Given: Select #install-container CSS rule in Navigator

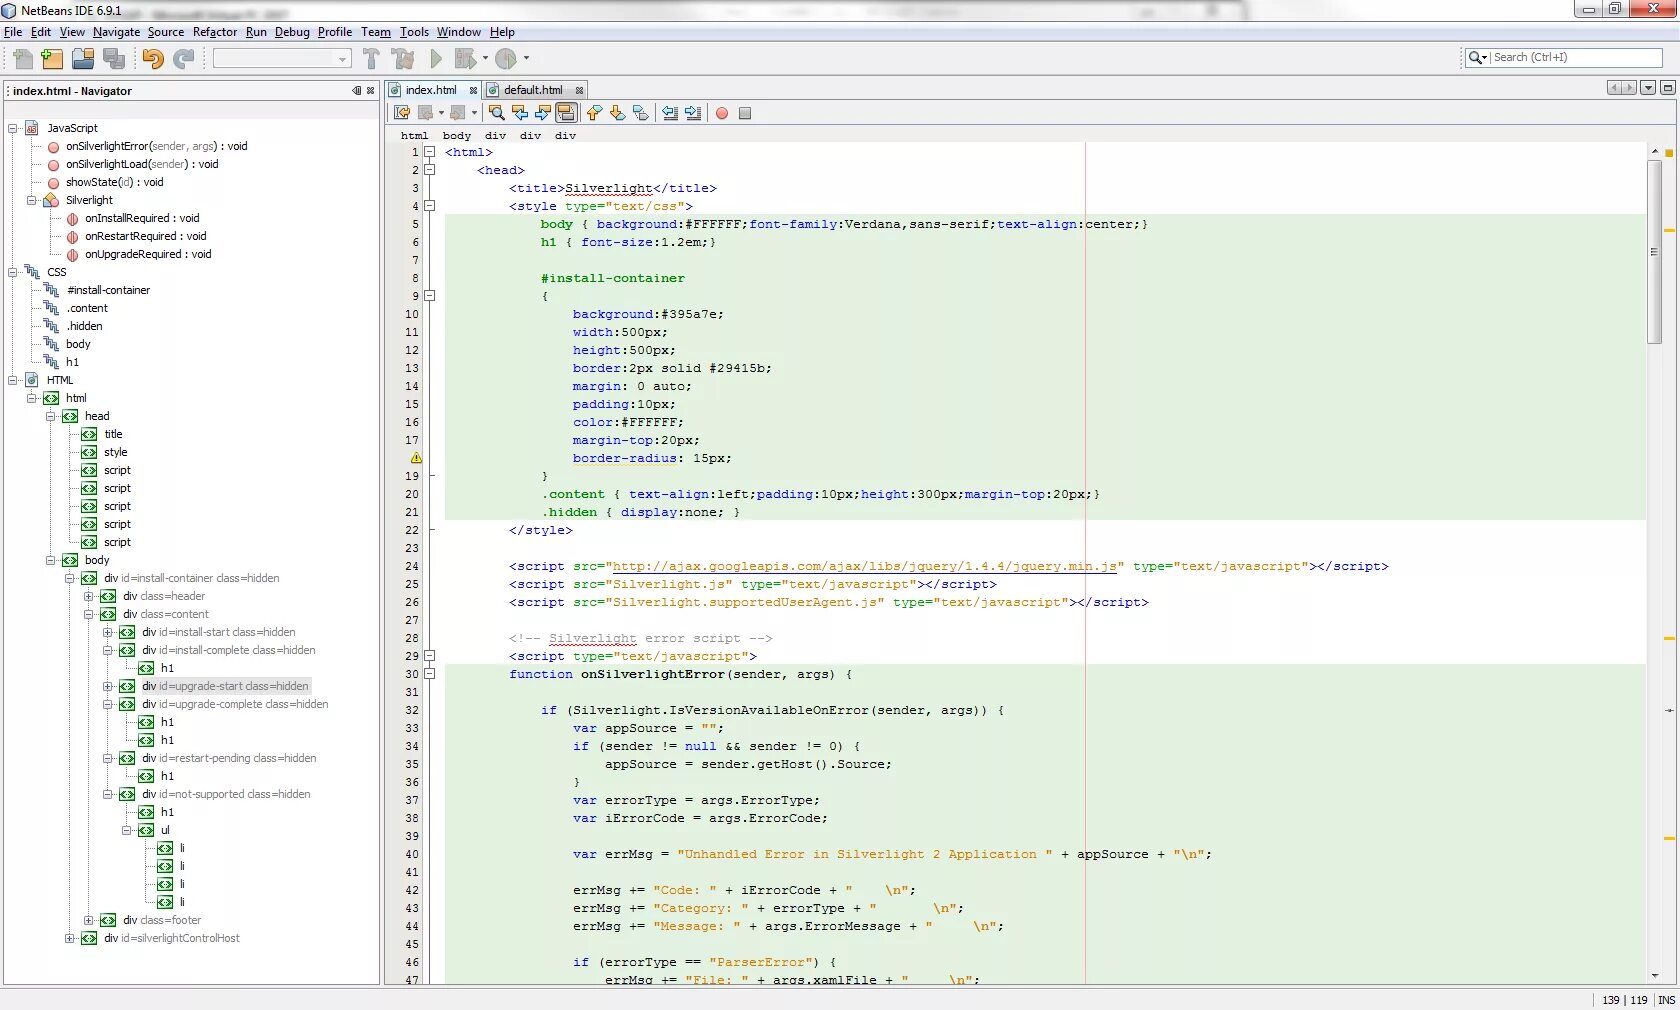Looking at the screenshot, I should click(x=108, y=290).
